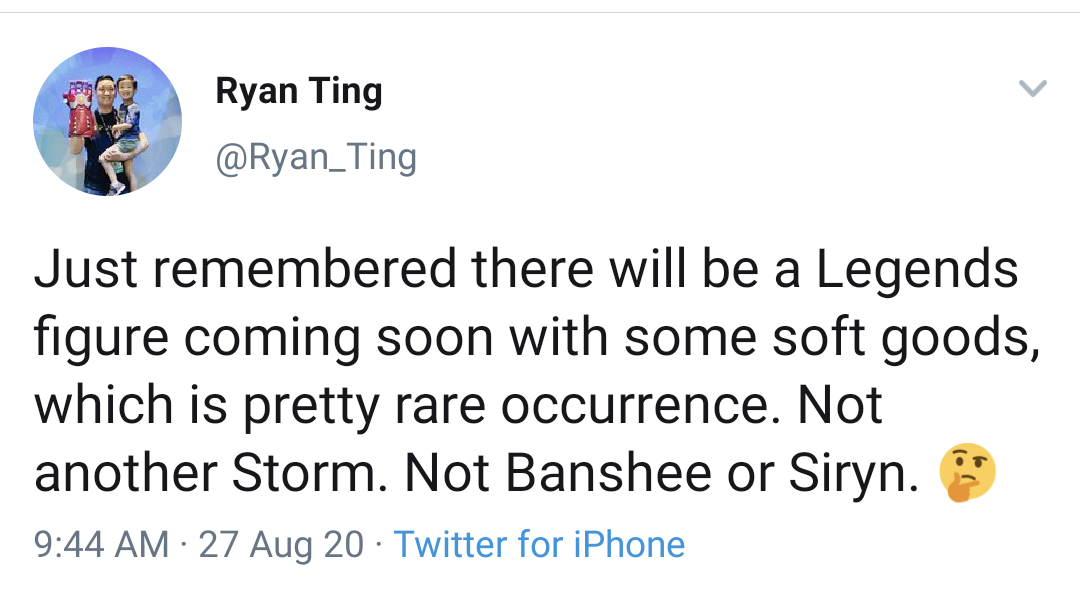Image resolution: width=1080 pixels, height=601 pixels.
Task: Open the tweet options chevron menu
Action: (1032, 89)
